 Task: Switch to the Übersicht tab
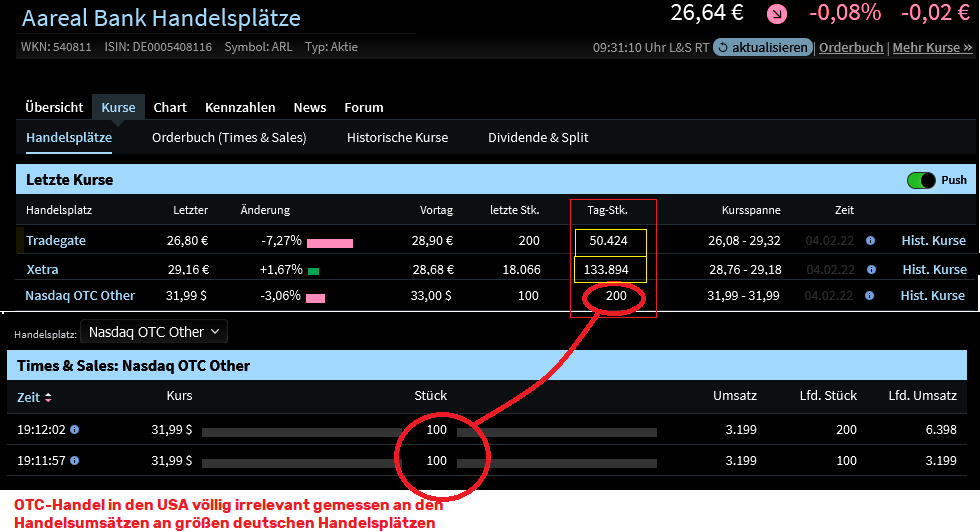click(54, 108)
